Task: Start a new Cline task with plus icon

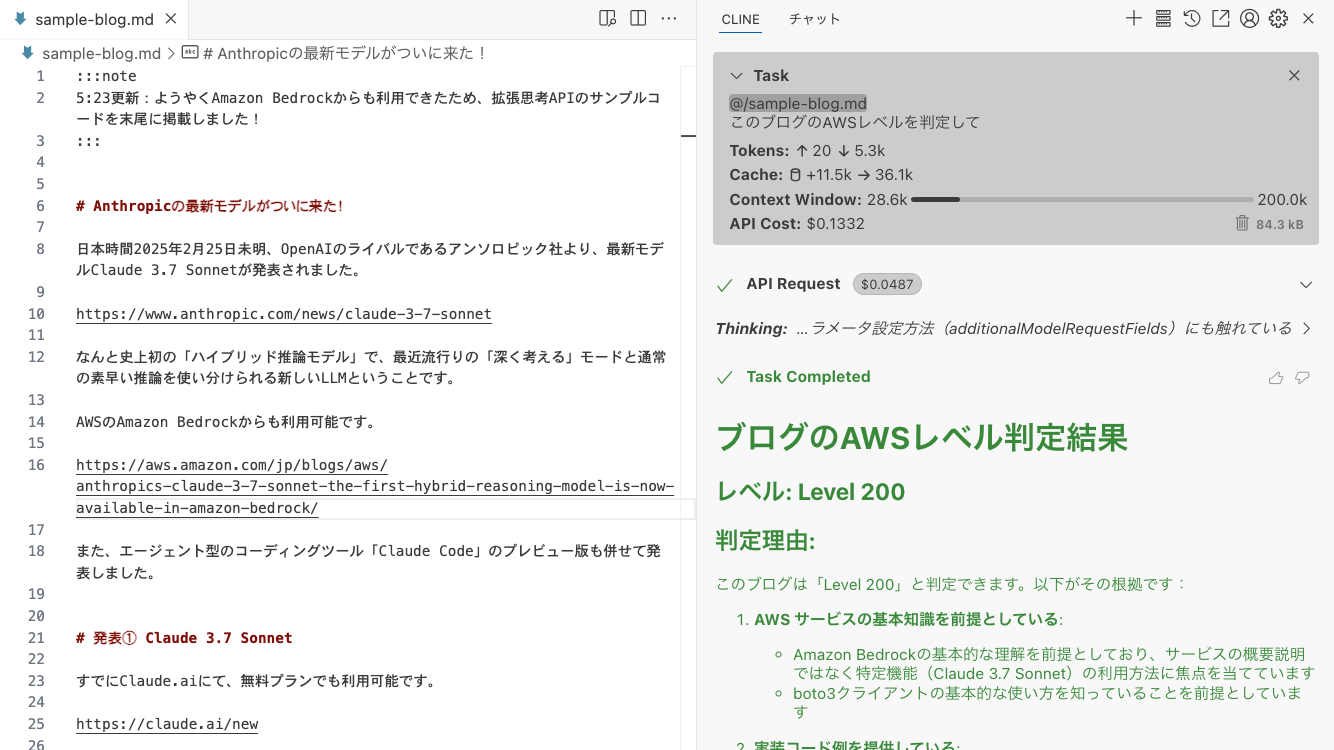Action: click(1134, 18)
